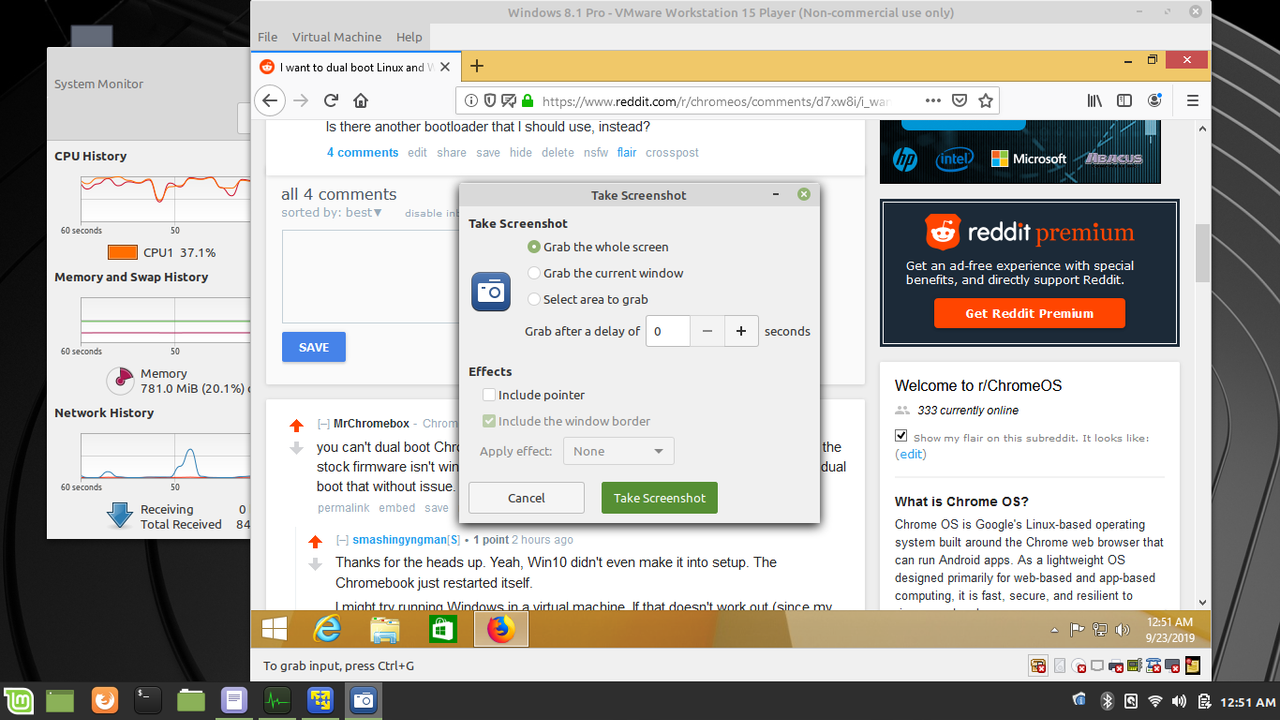Image resolution: width=1280 pixels, height=720 pixels.
Task: Uncheck 'Show my flair on this subreddit'
Action: pos(900,434)
